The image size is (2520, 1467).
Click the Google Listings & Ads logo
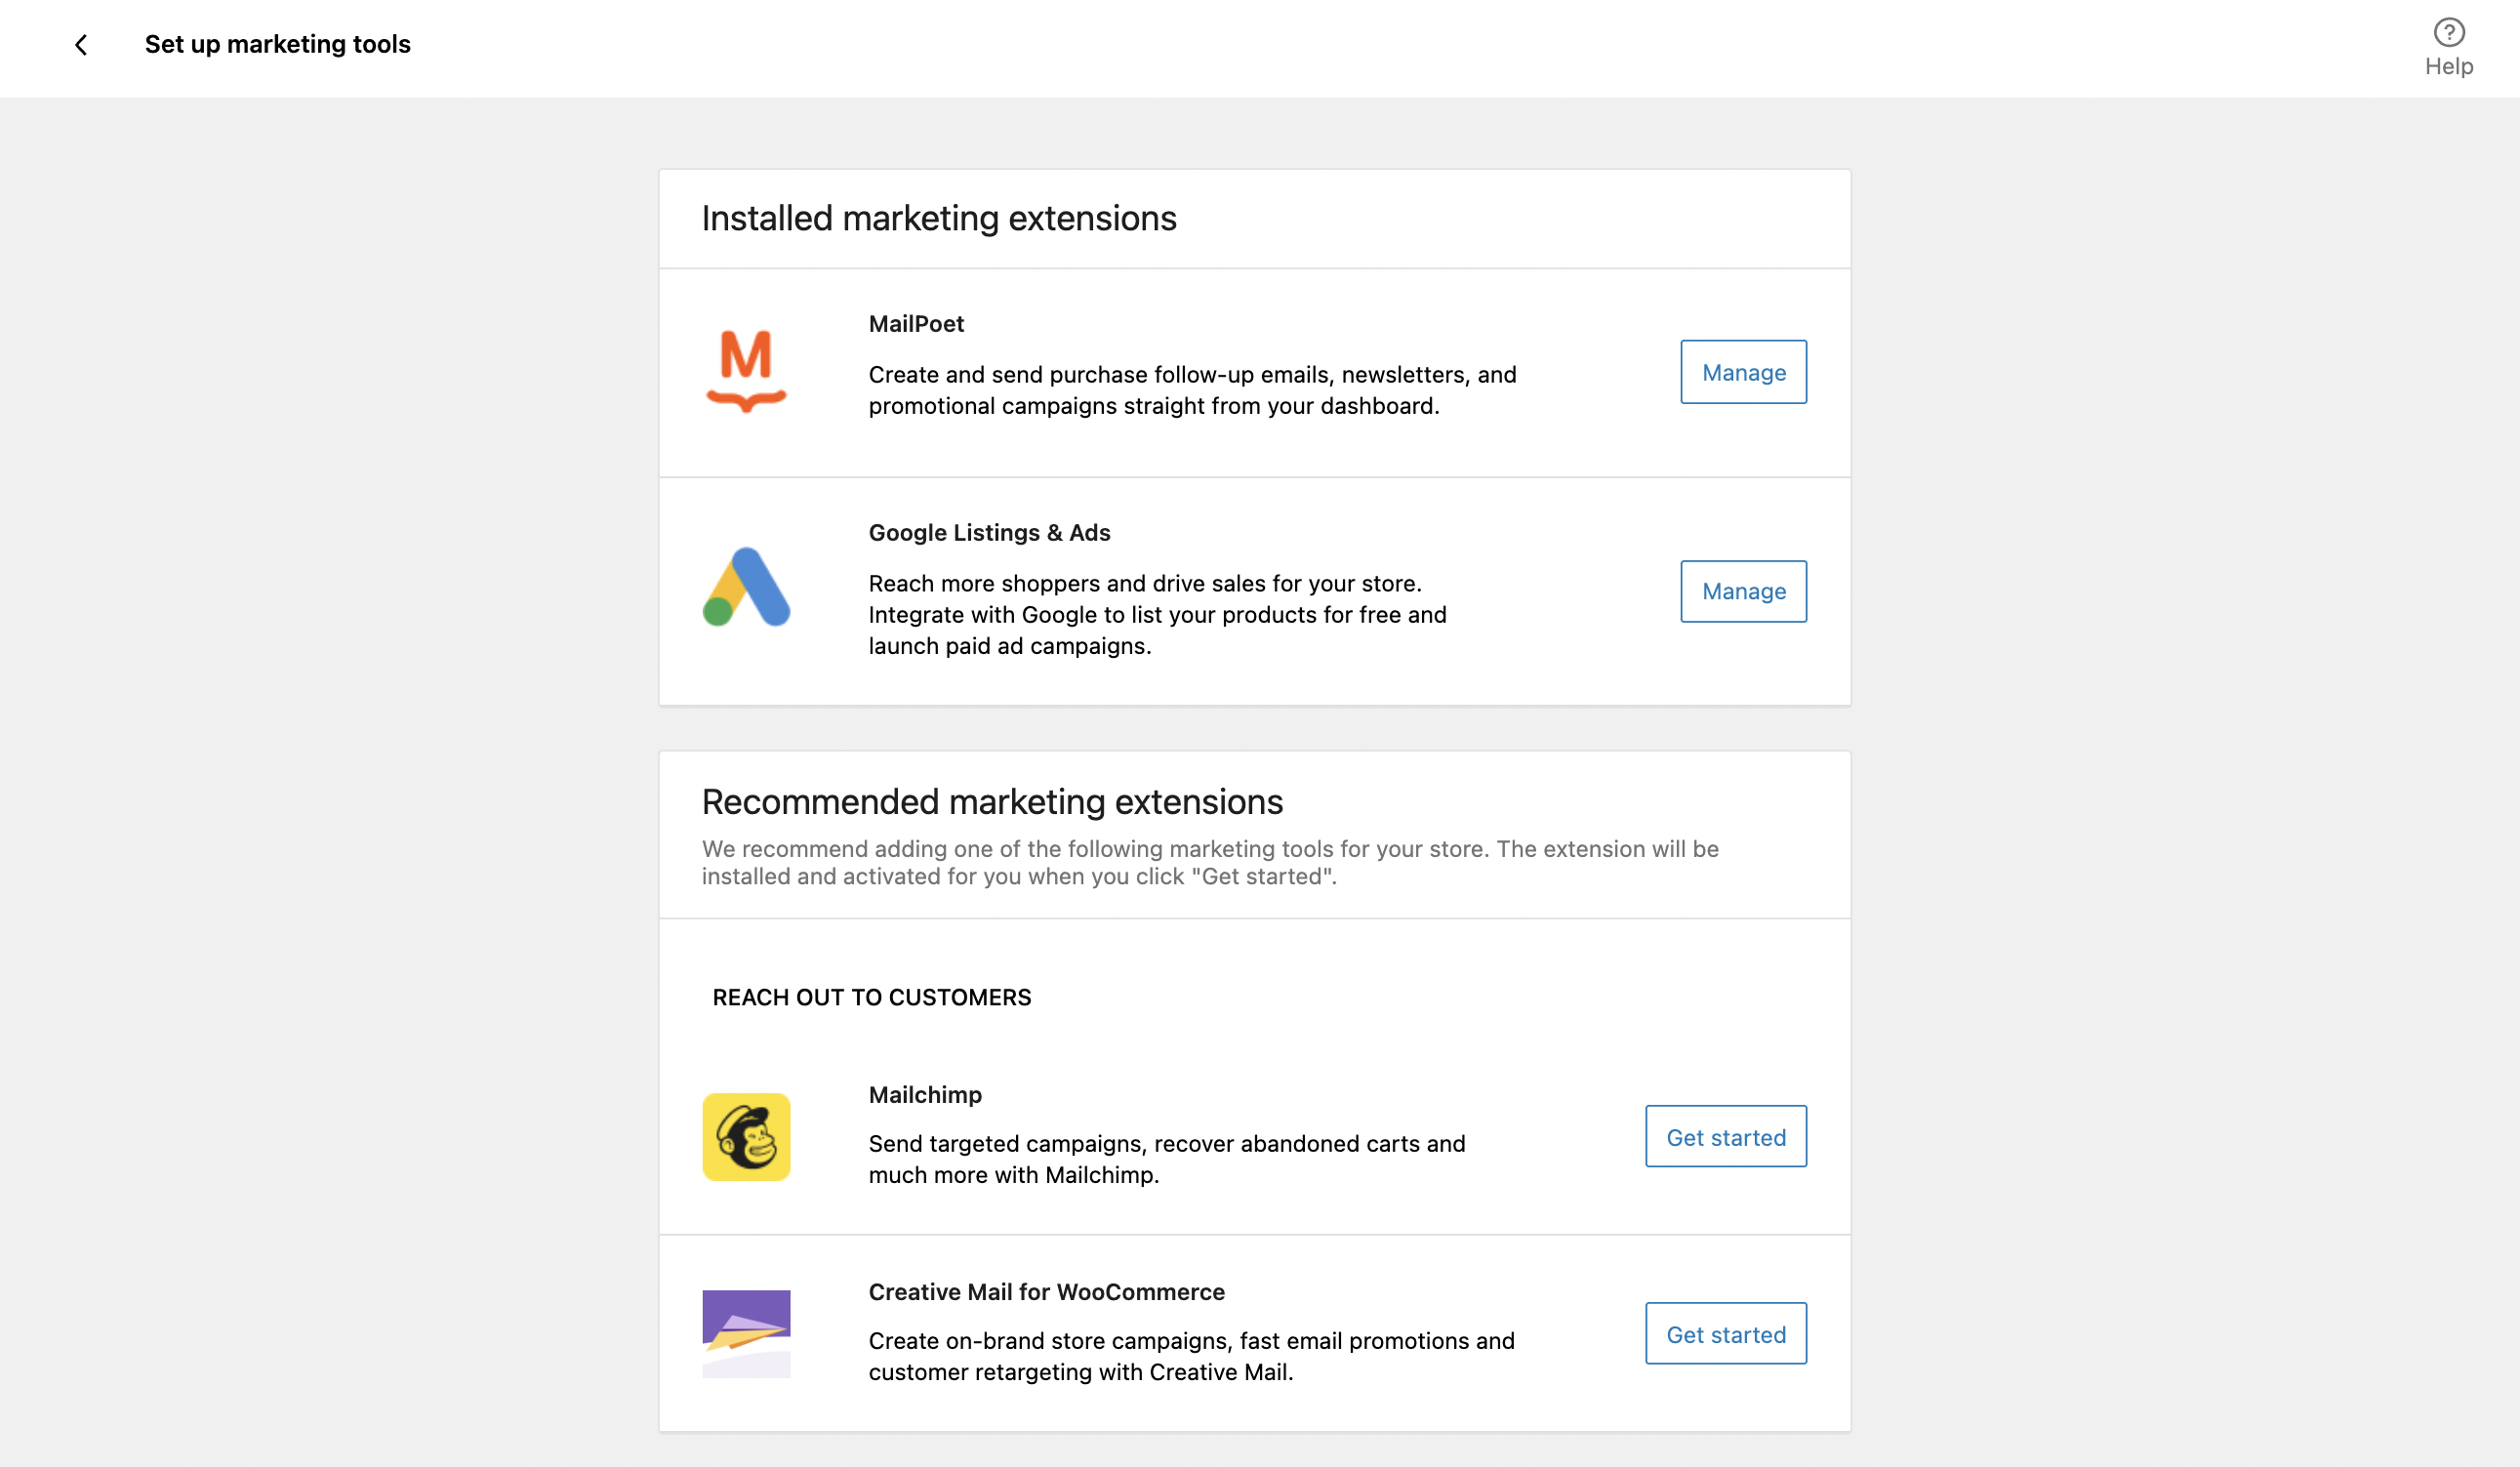coord(746,588)
